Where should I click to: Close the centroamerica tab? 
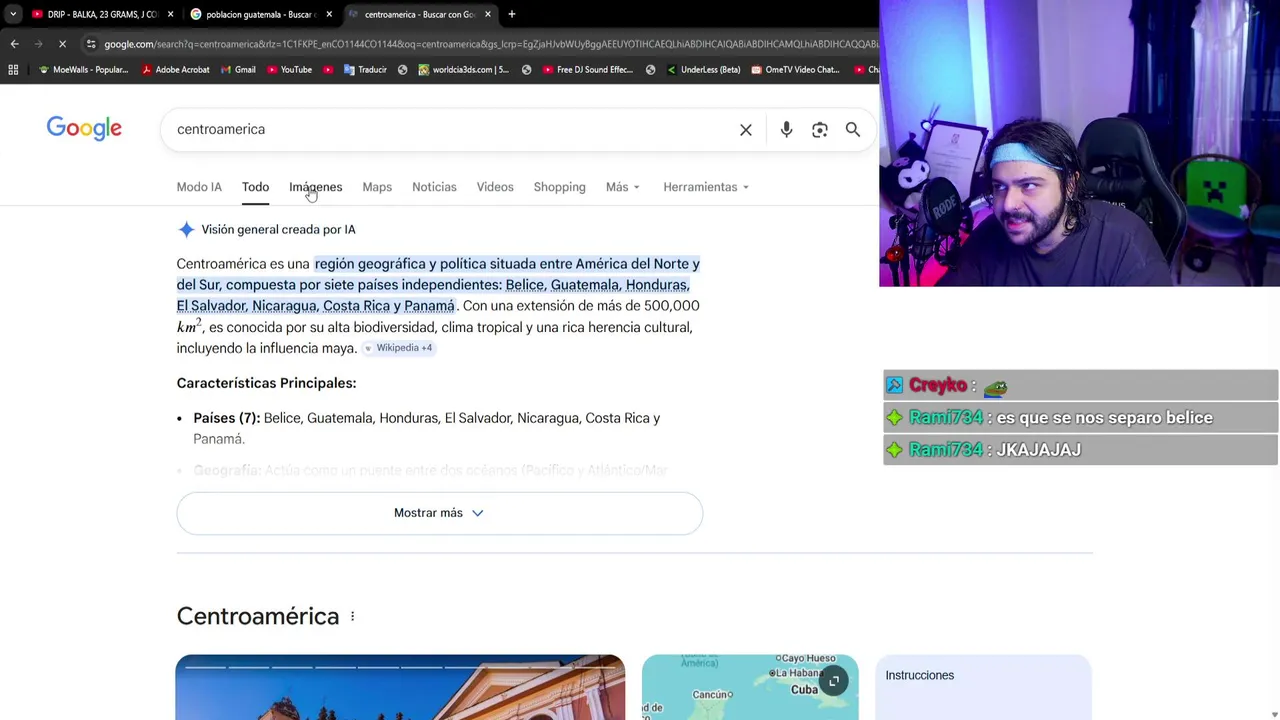(488, 14)
